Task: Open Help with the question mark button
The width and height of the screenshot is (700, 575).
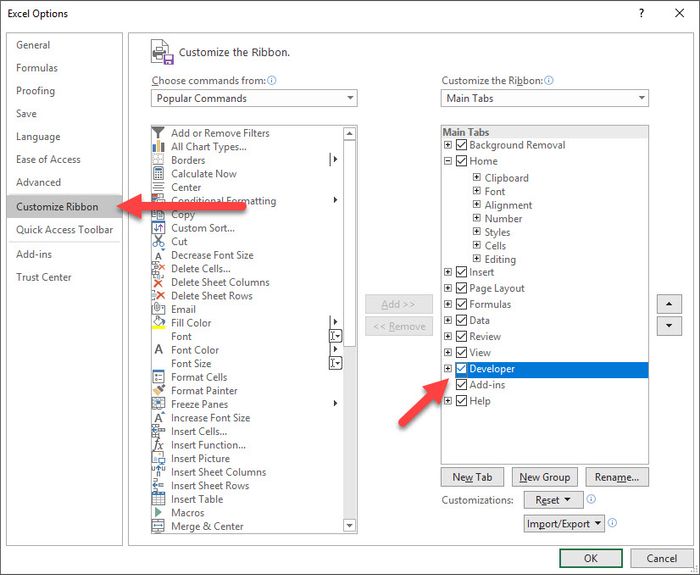Action: (x=642, y=13)
